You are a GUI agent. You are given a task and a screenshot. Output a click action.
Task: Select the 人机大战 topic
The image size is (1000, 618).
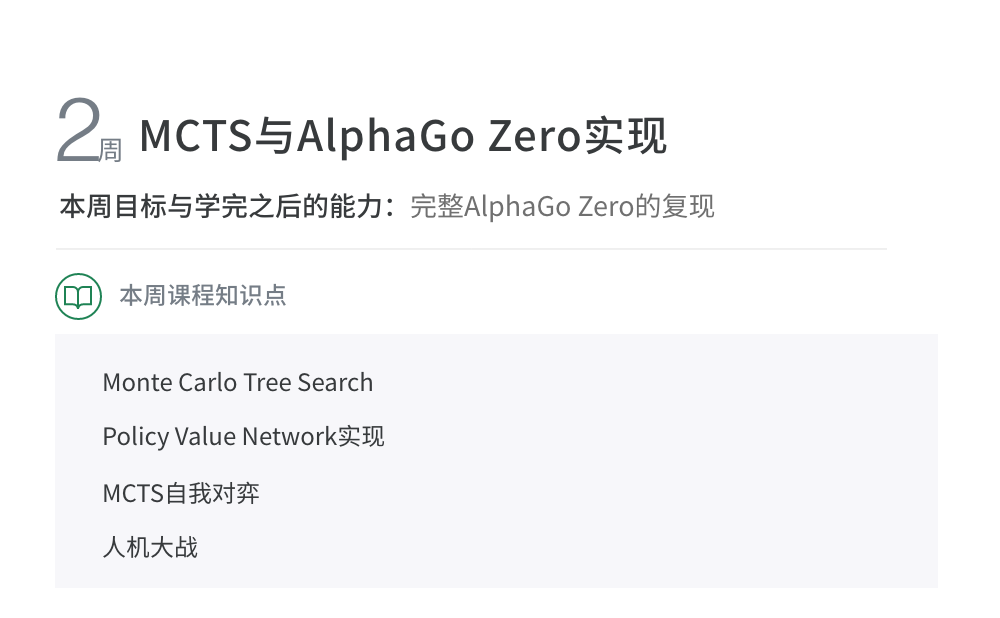(150, 547)
